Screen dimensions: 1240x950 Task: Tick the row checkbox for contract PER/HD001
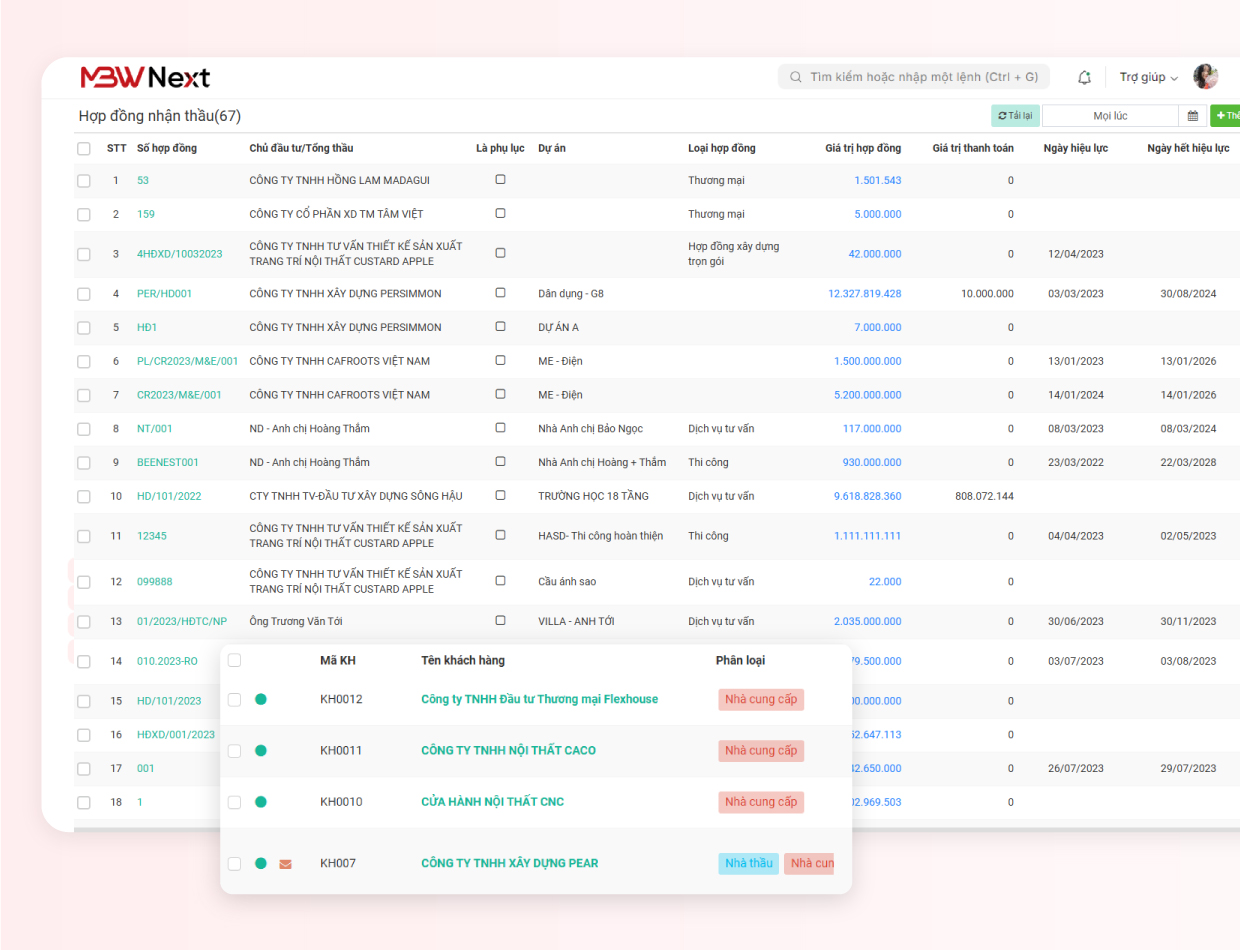(x=84, y=295)
